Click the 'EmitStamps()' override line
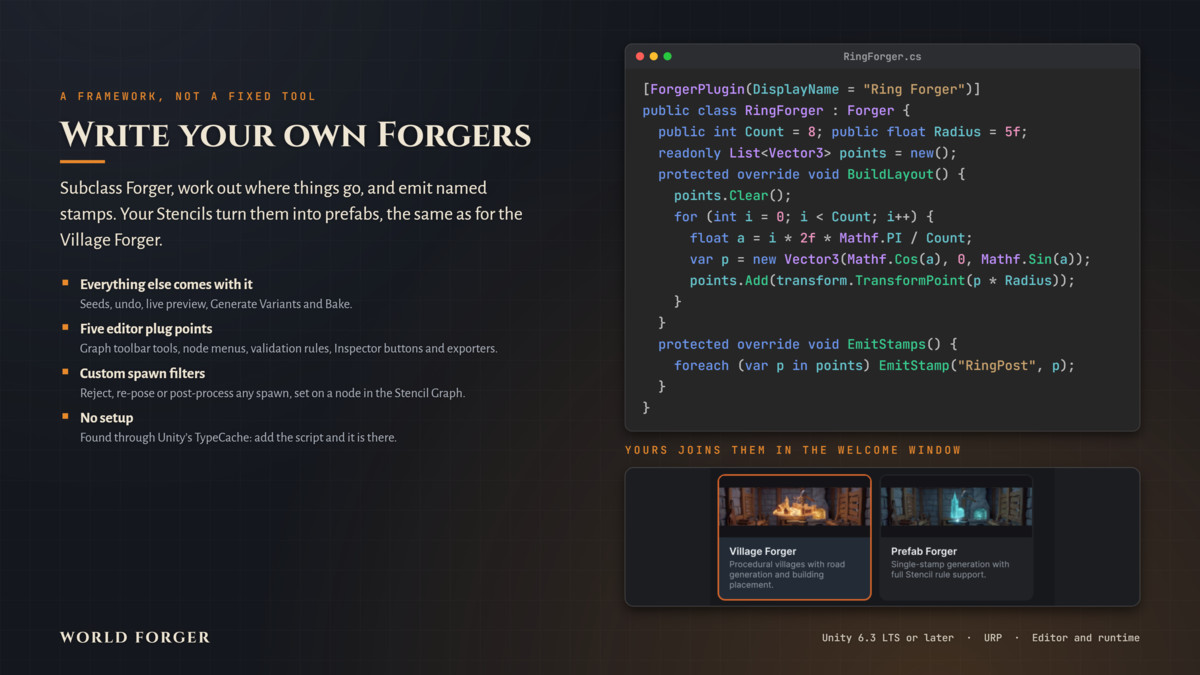The width and height of the screenshot is (1200, 675). point(807,344)
